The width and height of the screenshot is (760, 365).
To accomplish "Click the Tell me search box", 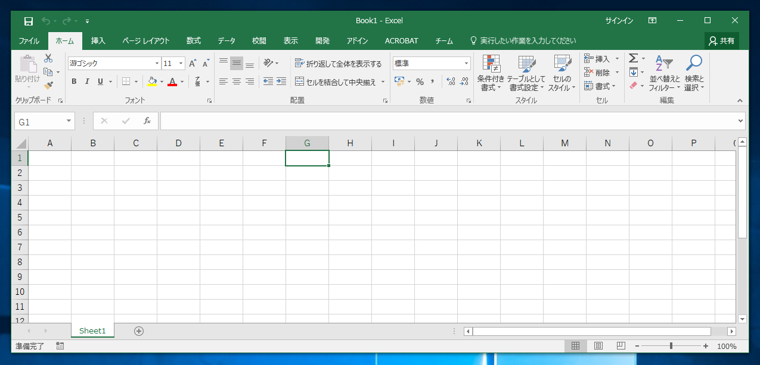I will (x=523, y=41).
